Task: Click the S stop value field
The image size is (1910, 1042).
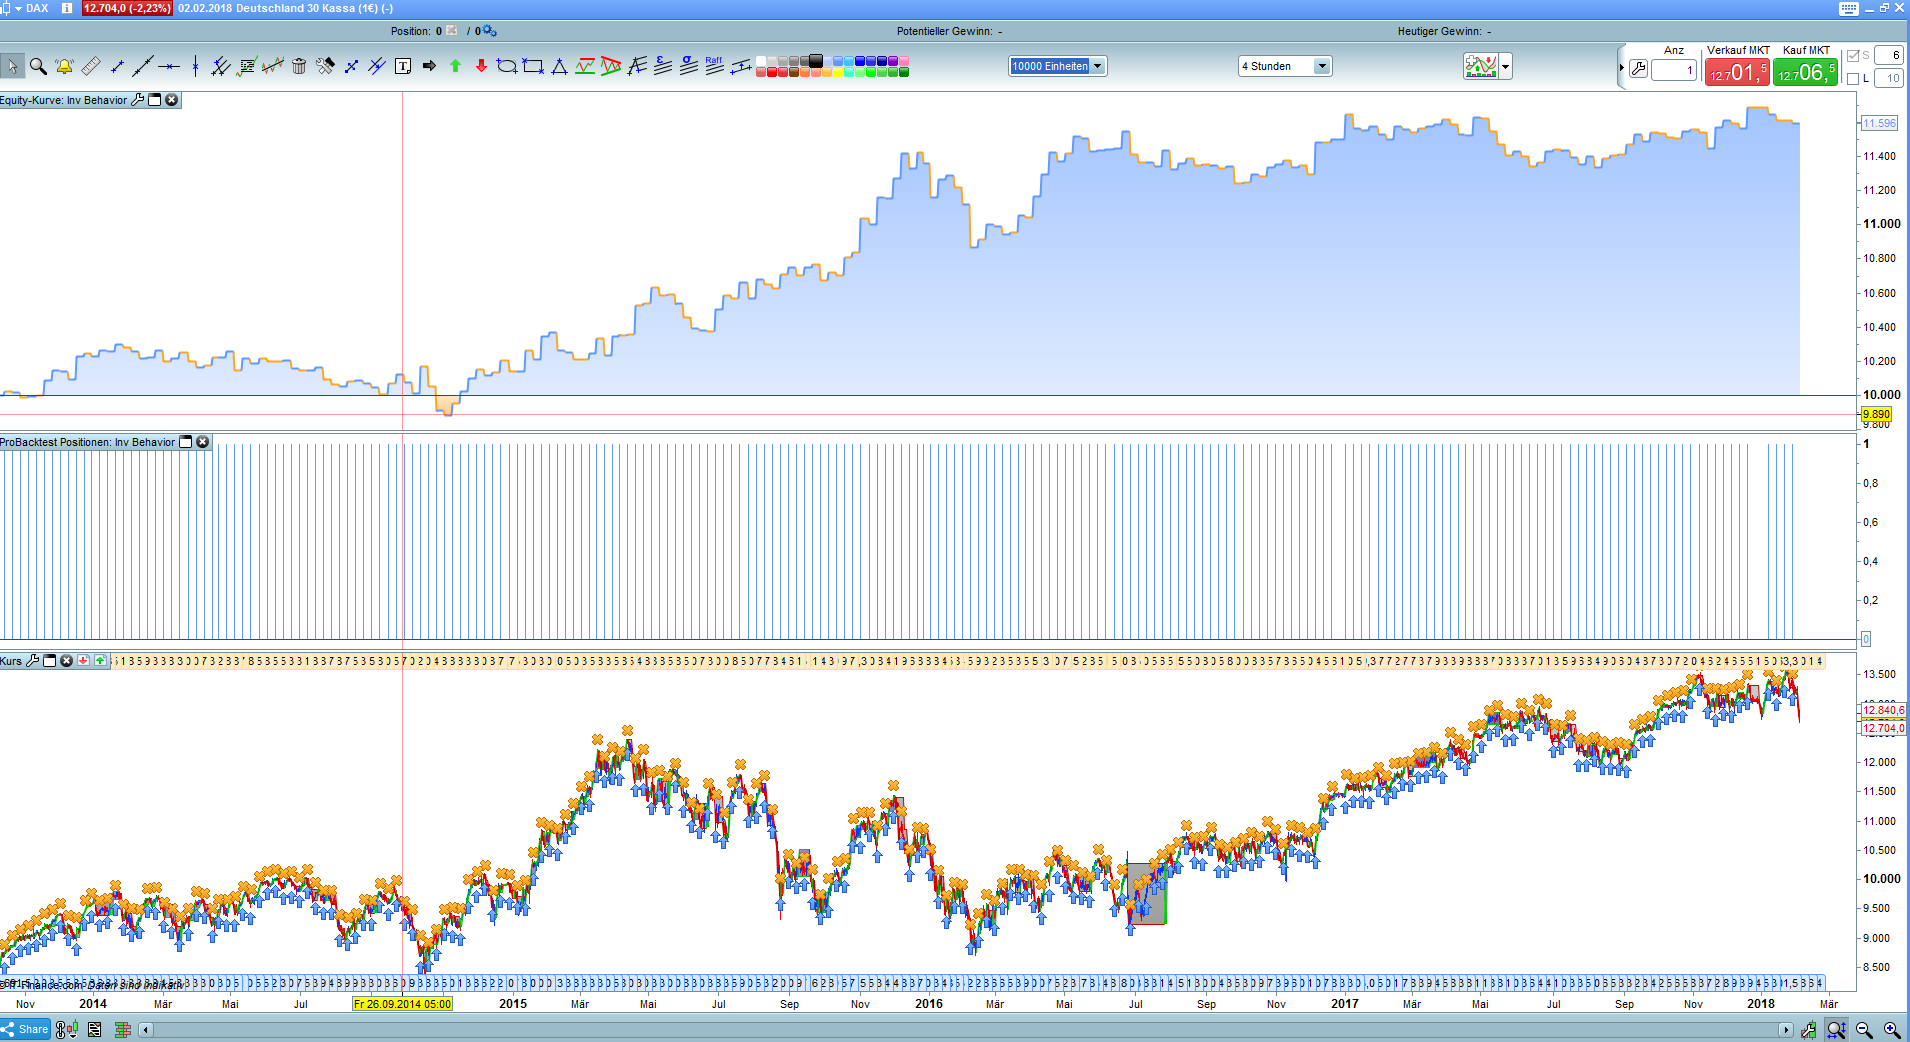Action: click(1888, 56)
